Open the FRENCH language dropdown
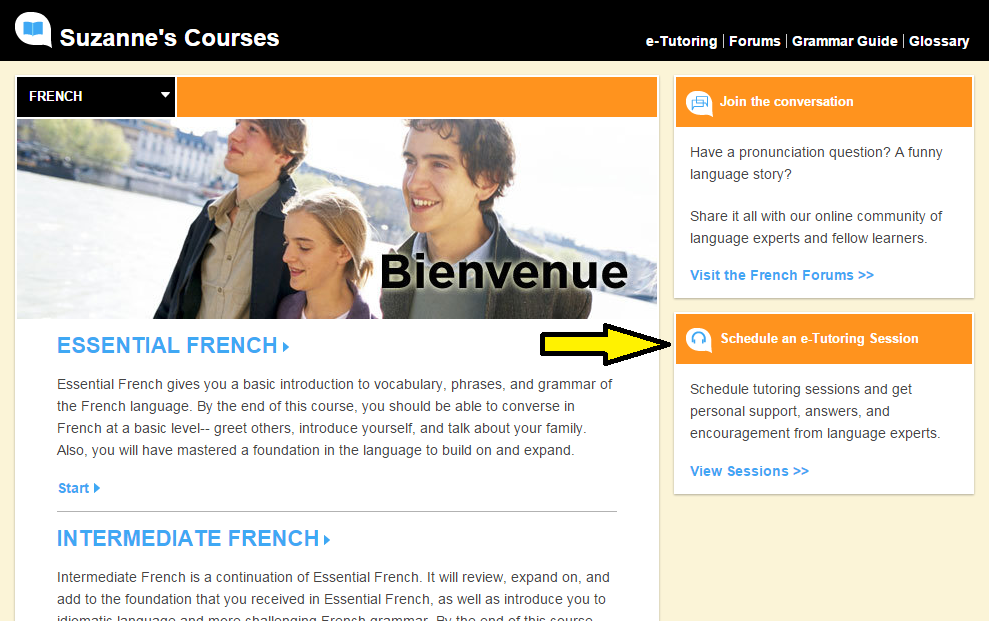Viewport: 989px width, 621px height. click(x=96, y=96)
